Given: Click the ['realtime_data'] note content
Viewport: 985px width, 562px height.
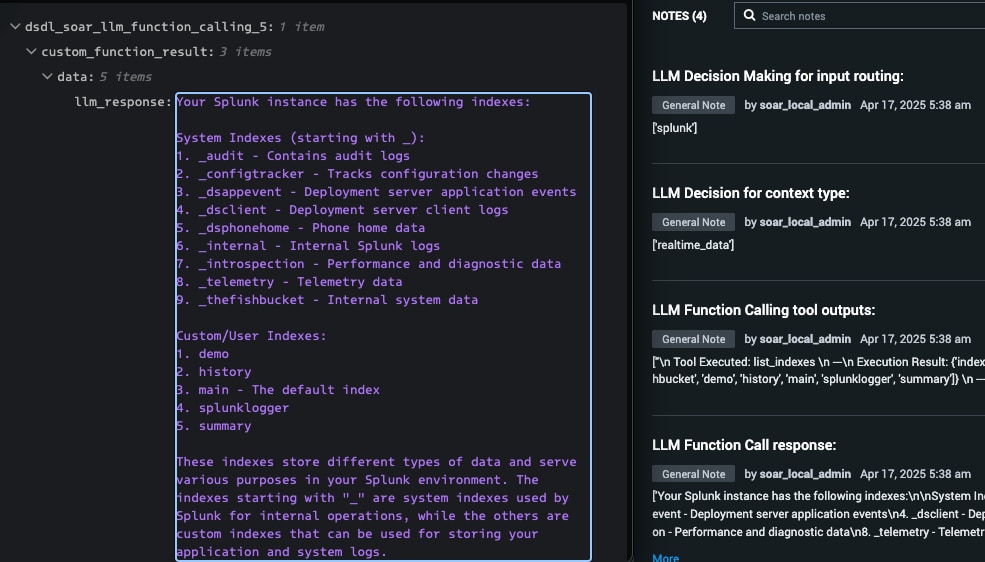Looking at the screenshot, I should coord(693,245).
